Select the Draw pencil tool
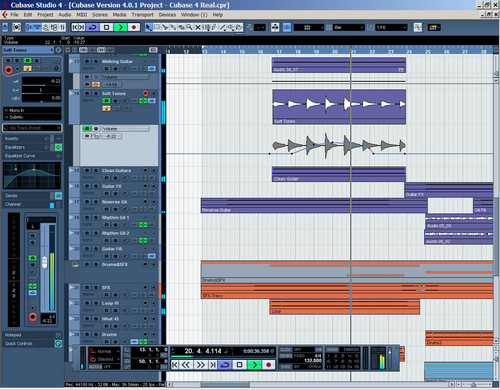Viewport: 500px width, 390px height. coord(214,27)
